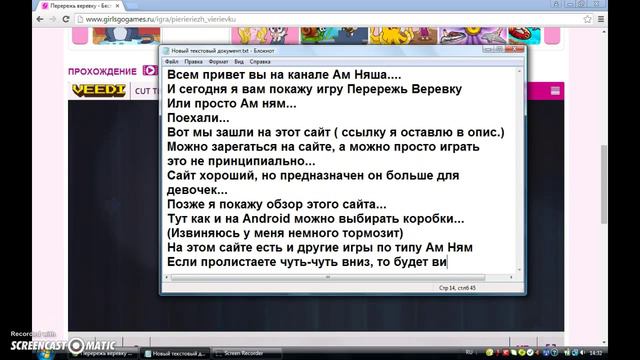The height and width of the screenshot is (360, 640).
Task: Click the word 'Android' in Notepad text
Action: click(x=266, y=218)
